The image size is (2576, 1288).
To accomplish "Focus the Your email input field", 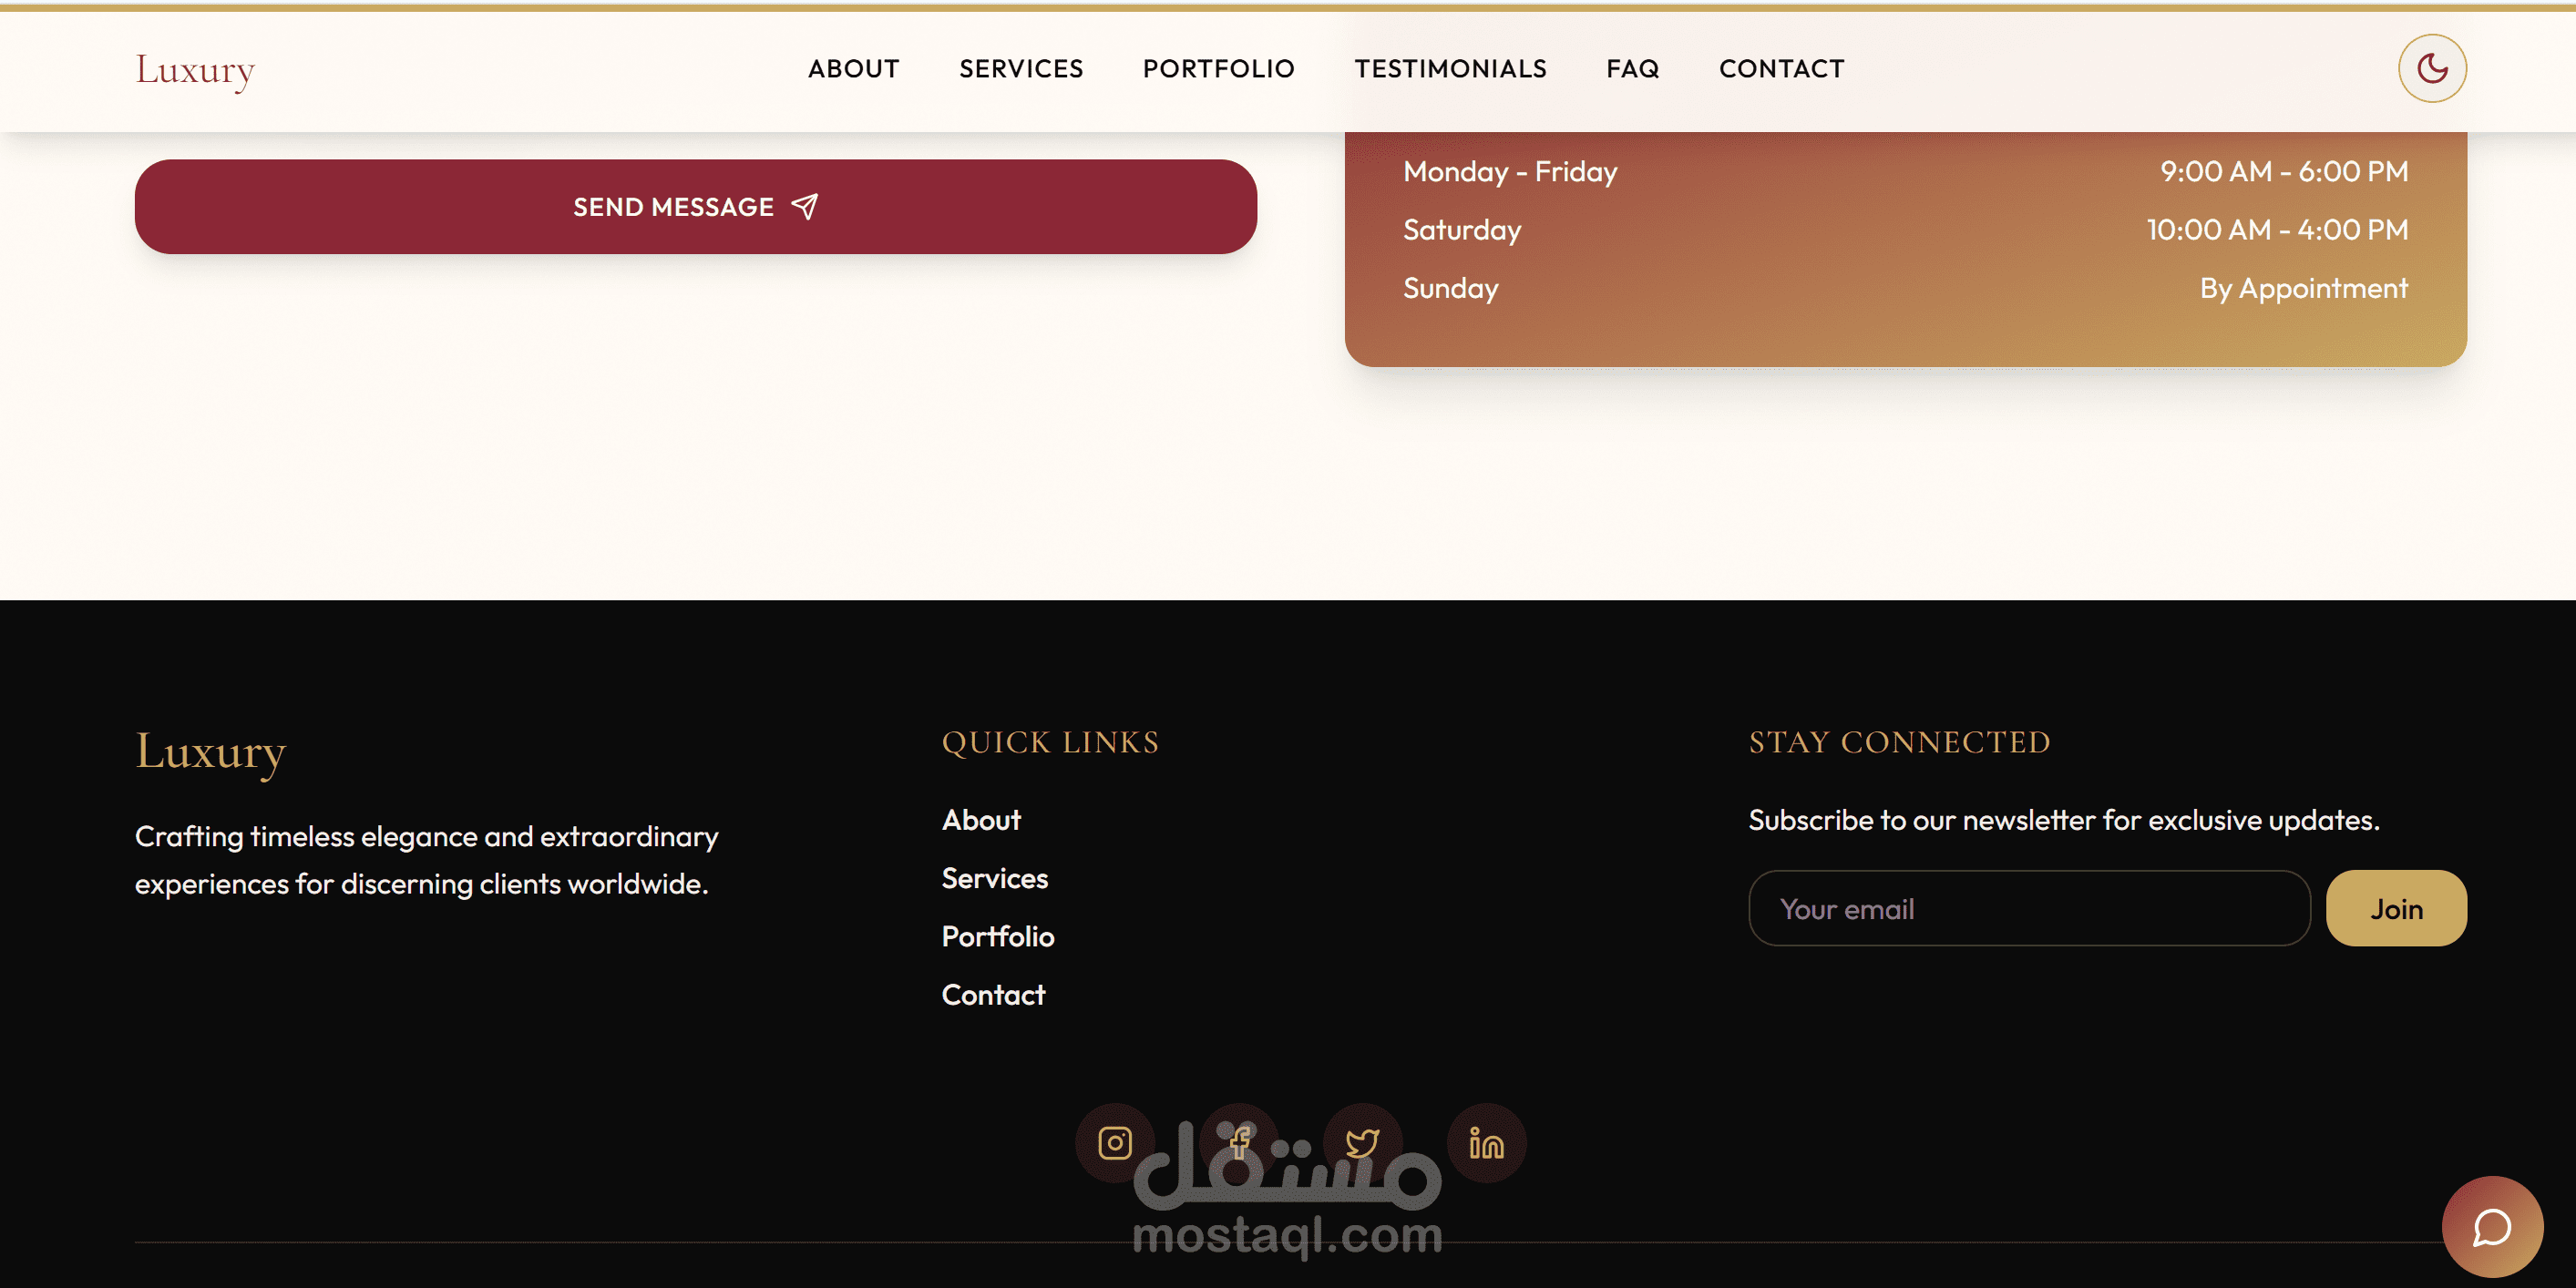I will click(x=2028, y=908).
